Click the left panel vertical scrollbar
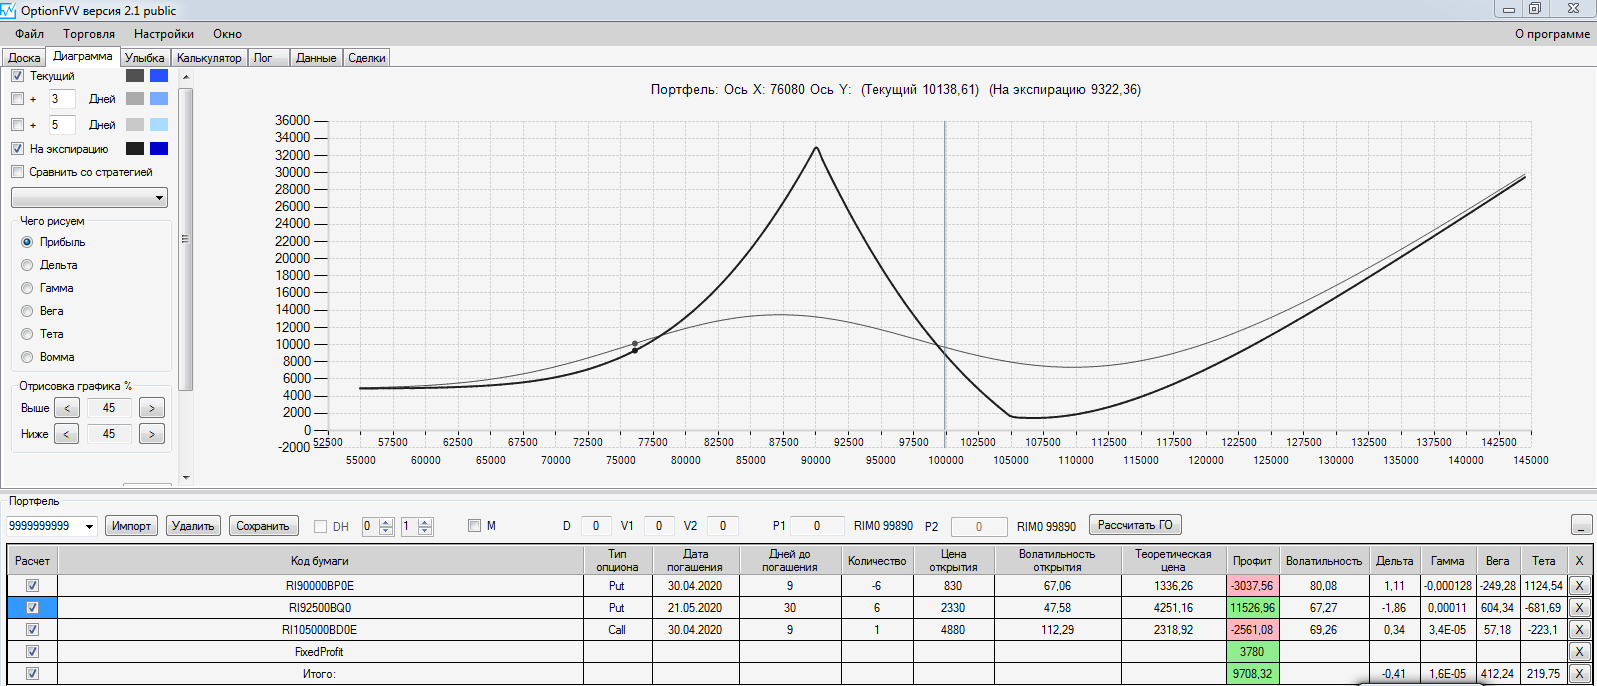The width and height of the screenshot is (1597, 686). tap(186, 240)
